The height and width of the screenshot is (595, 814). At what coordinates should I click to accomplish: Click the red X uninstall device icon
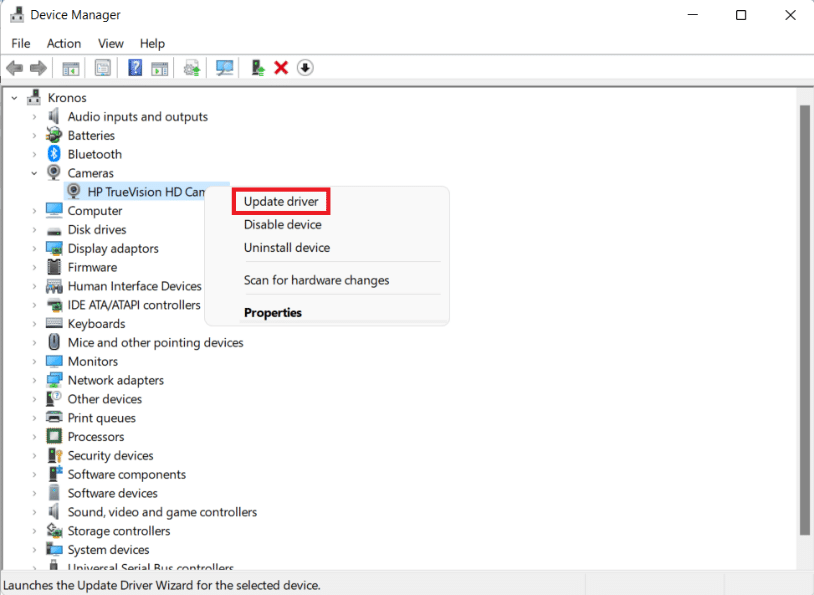(x=281, y=68)
